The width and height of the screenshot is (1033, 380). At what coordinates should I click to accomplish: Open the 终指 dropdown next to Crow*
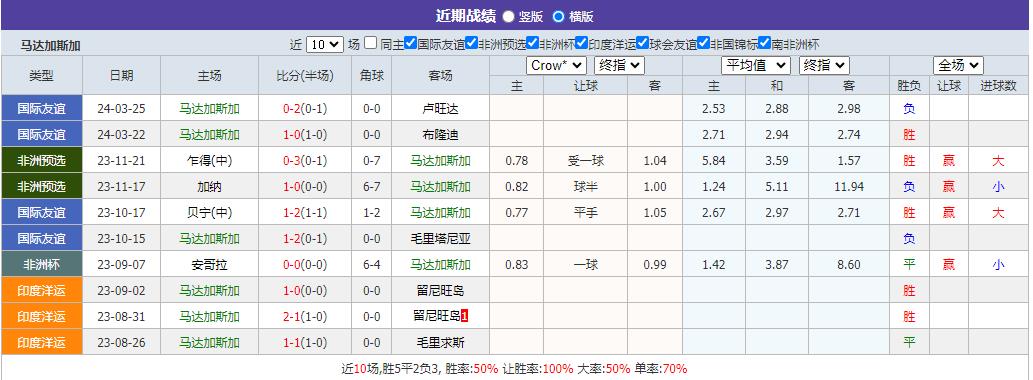(619, 65)
